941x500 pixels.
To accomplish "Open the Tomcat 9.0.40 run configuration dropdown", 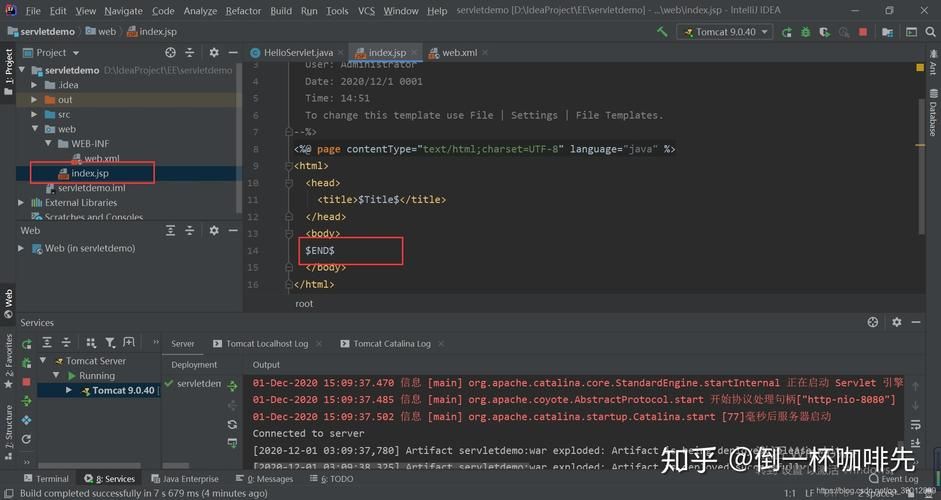I will pyautogui.click(x=725, y=32).
